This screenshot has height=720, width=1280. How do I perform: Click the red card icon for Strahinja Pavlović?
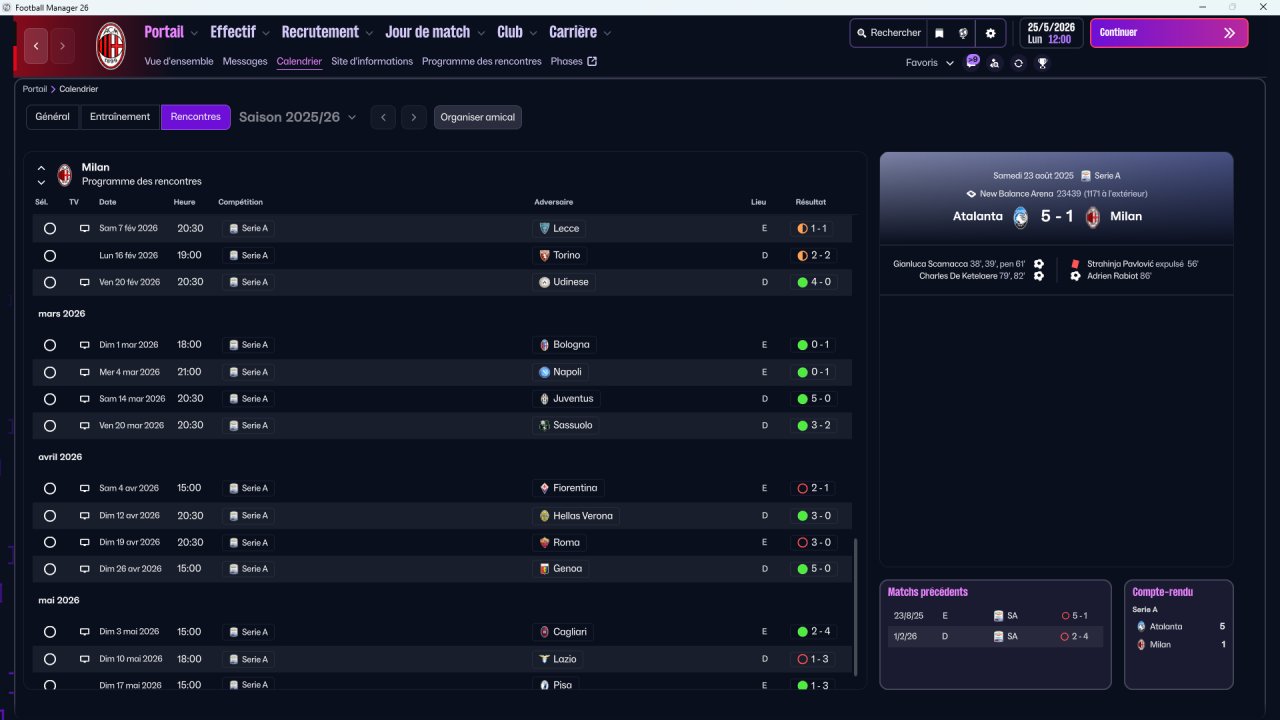point(1076,265)
